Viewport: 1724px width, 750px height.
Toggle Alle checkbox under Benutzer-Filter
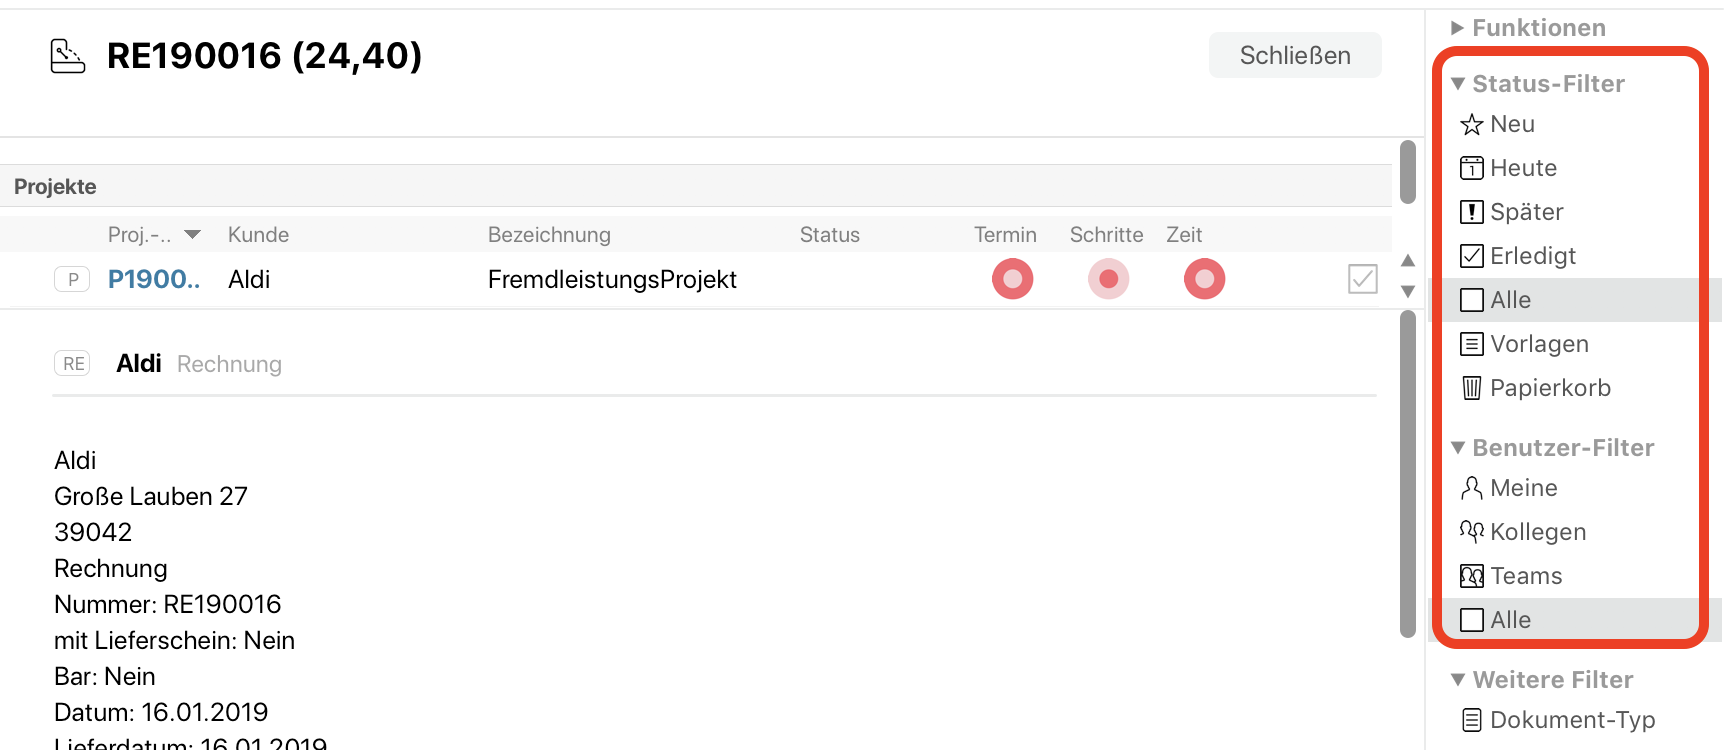coord(1471,620)
